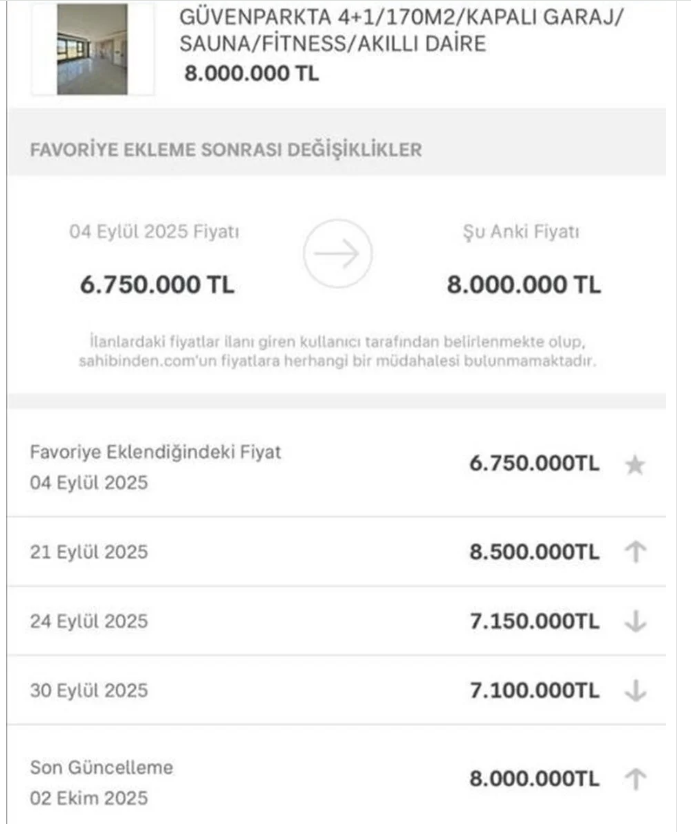Click the large 6.750.000 TL old price

click(157, 284)
